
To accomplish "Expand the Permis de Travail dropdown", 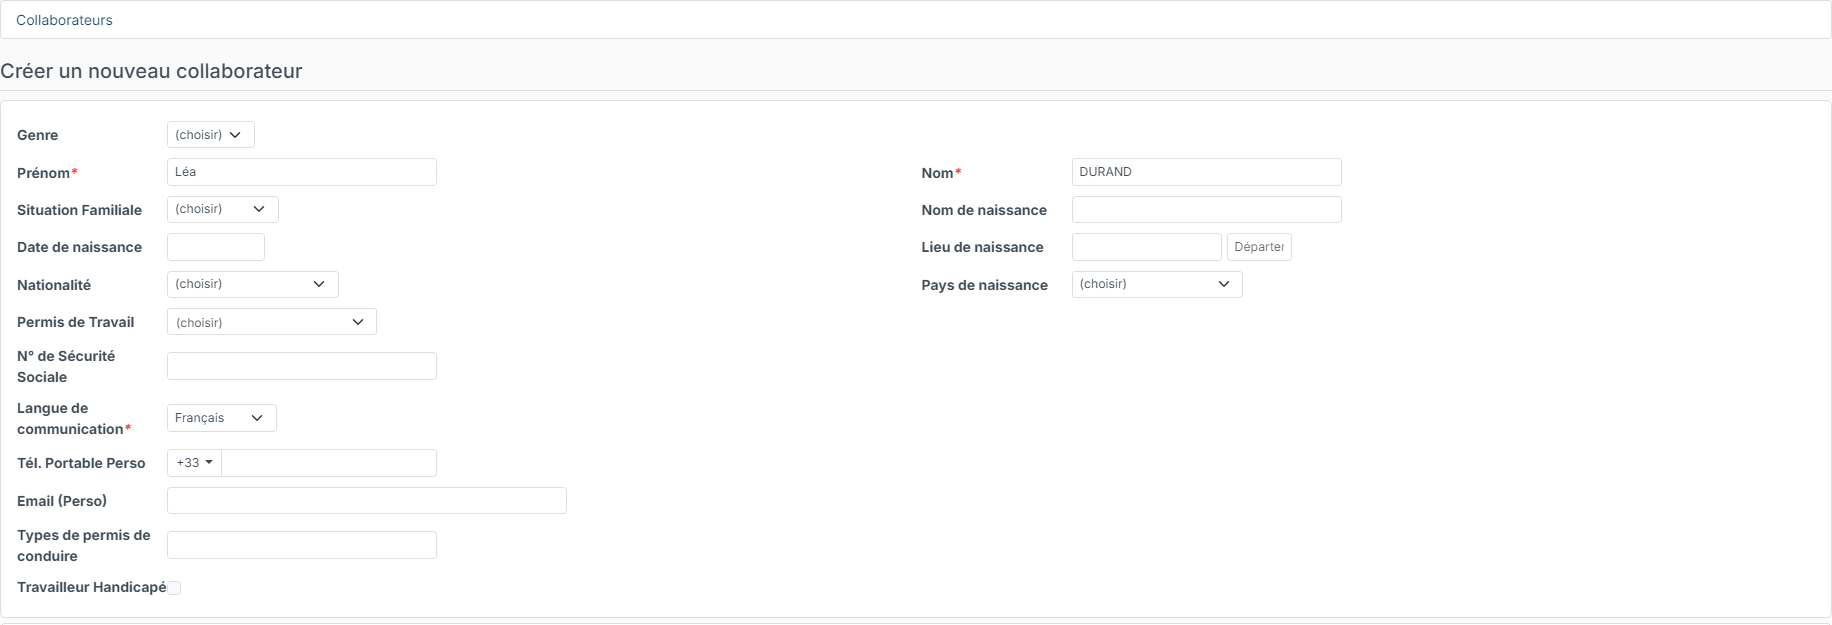I will (x=272, y=322).
